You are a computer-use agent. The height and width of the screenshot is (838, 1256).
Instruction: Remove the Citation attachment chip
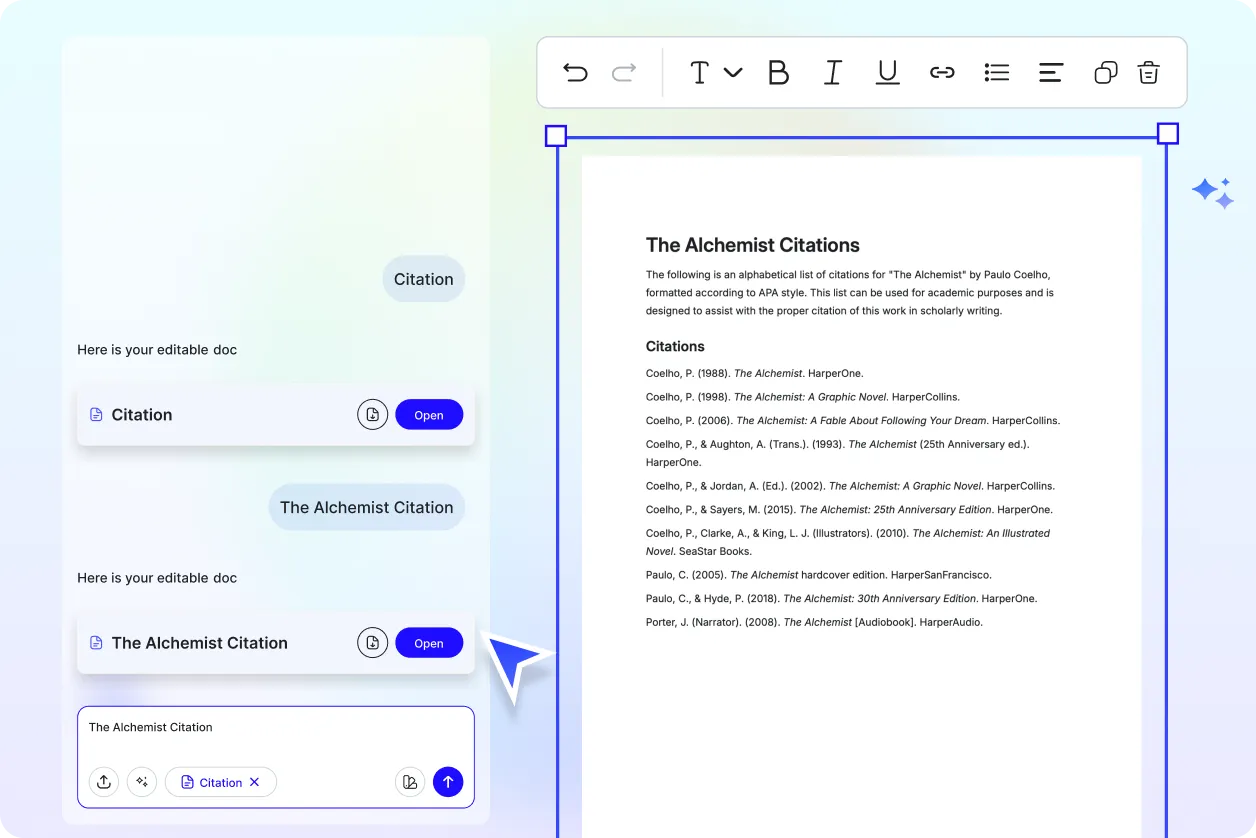254,782
